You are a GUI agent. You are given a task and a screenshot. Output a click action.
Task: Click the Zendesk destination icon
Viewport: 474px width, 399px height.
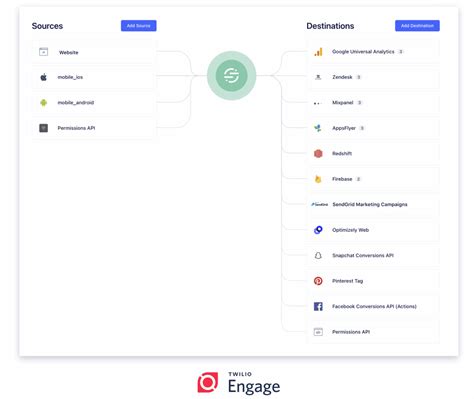tap(318, 77)
